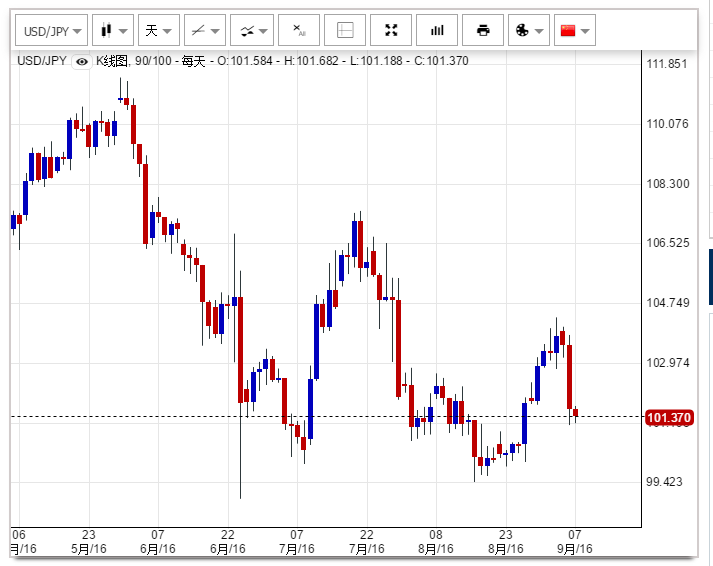Click the K线图 chart title text
The image size is (713, 566).
[x=112, y=61]
